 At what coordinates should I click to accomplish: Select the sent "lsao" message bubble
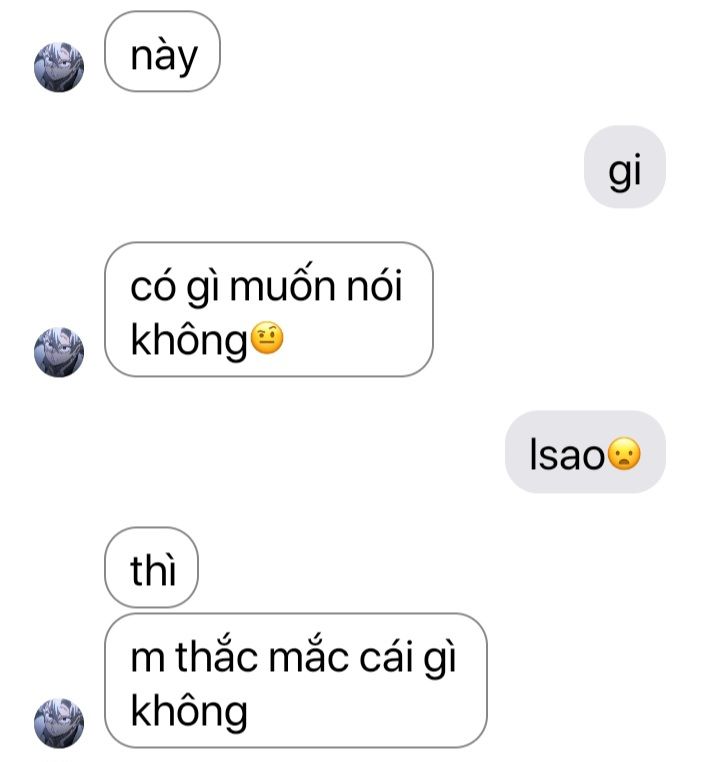click(x=585, y=452)
